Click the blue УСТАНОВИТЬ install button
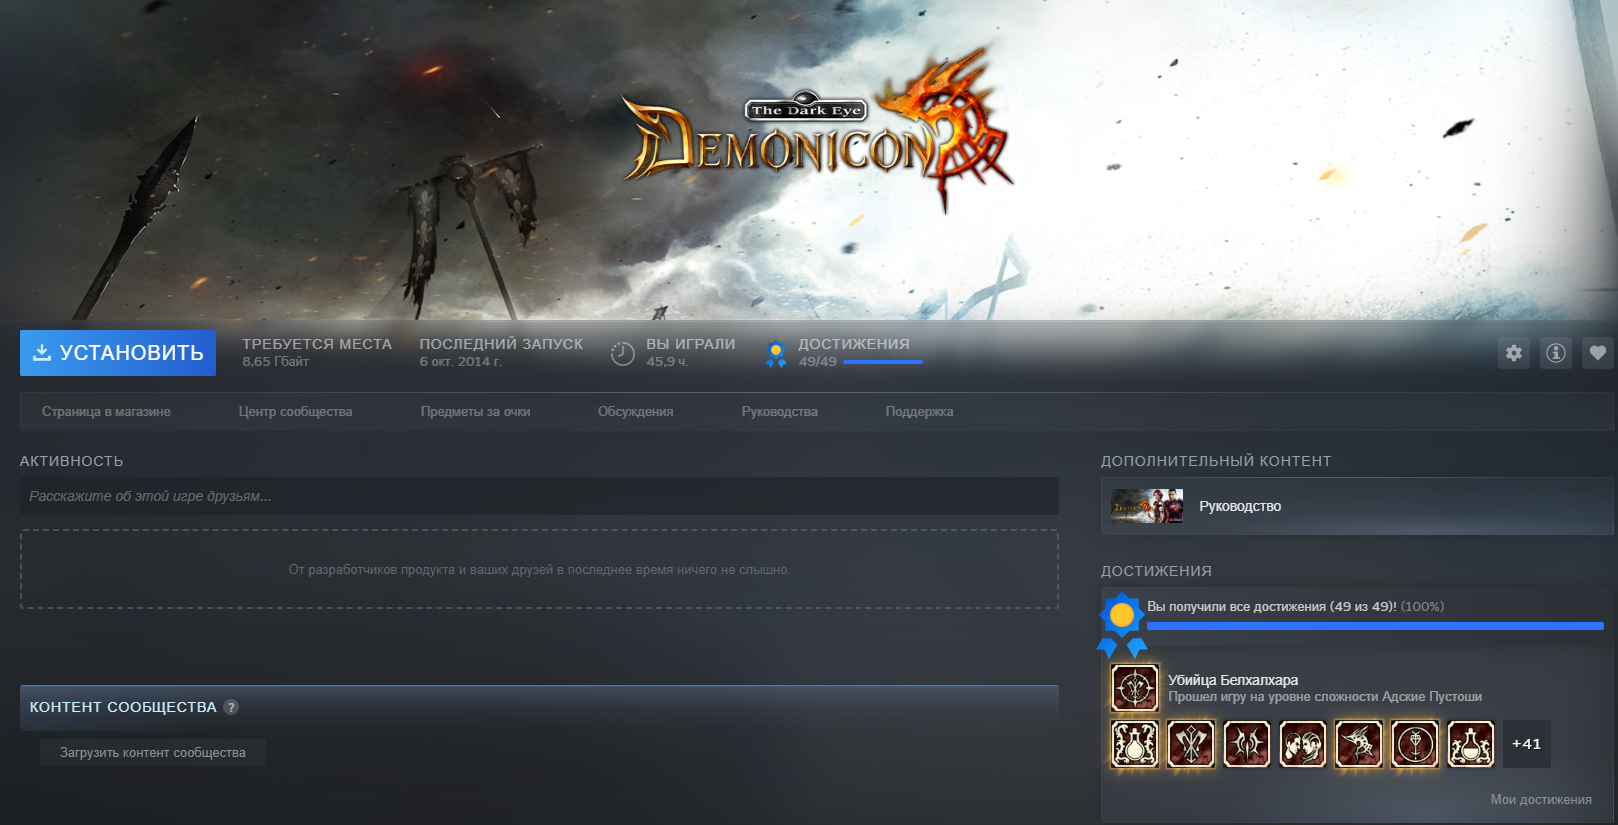Viewport: 1618px width, 825px height. tap(118, 353)
